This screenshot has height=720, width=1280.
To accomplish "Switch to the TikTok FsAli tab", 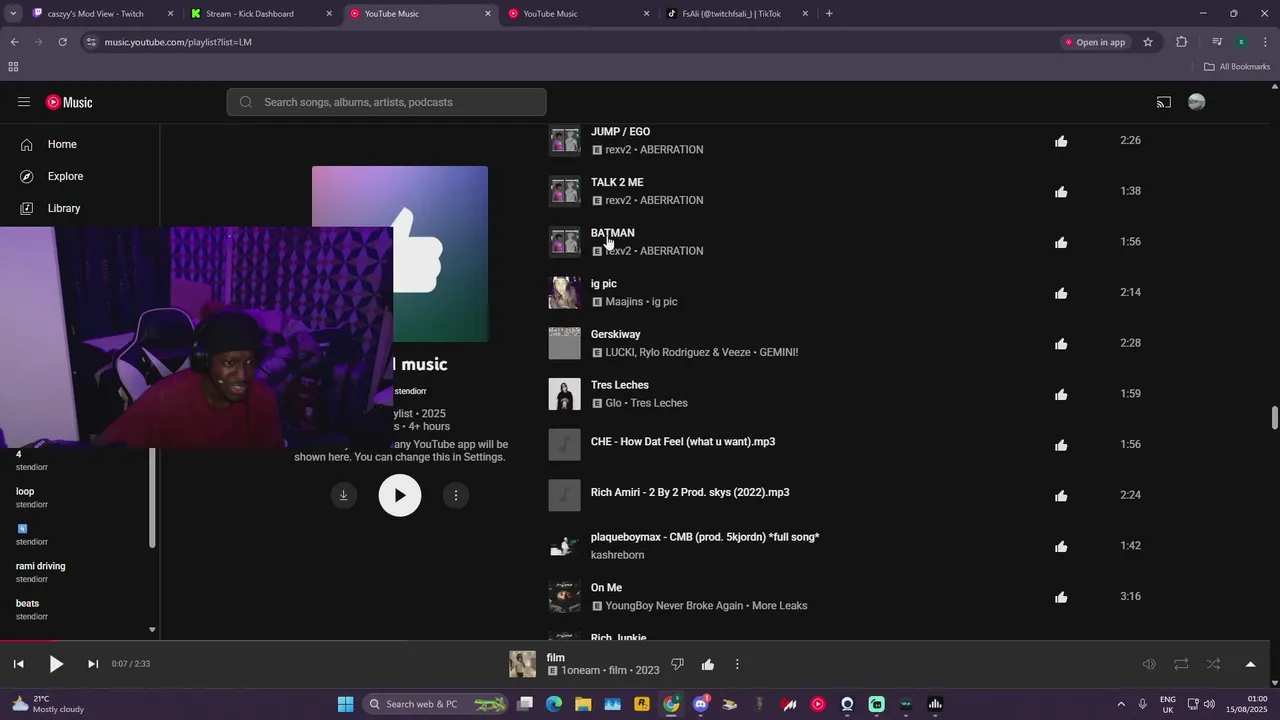I will (737, 14).
